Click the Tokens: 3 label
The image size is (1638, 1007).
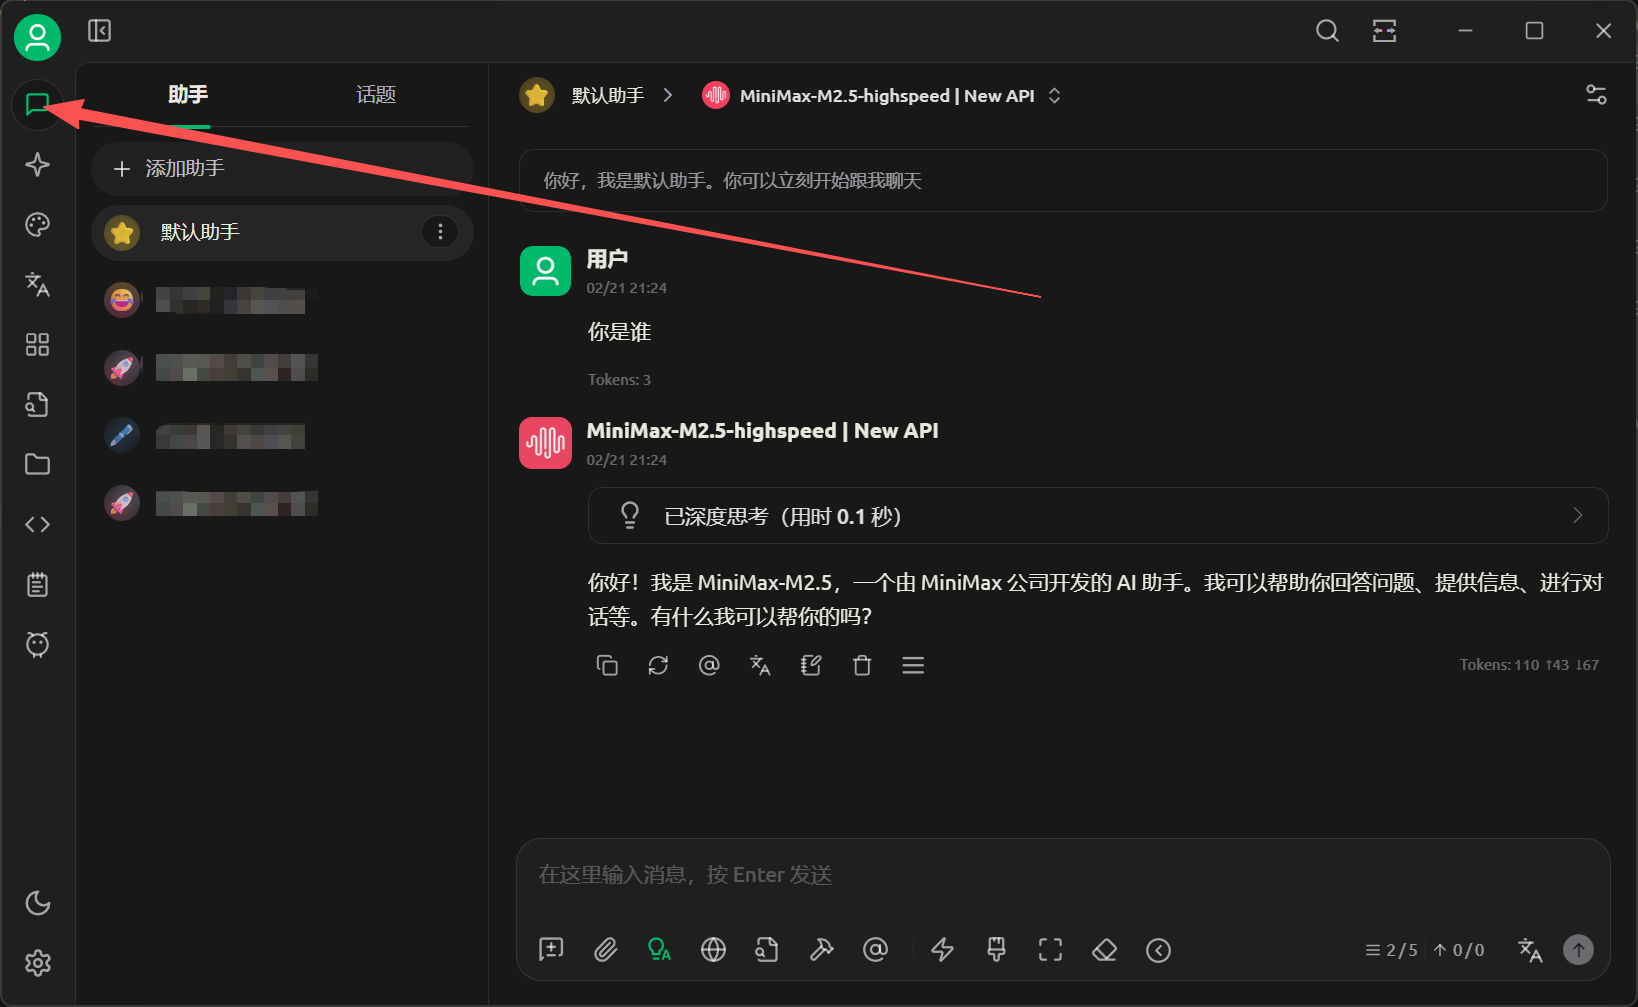[x=619, y=380]
